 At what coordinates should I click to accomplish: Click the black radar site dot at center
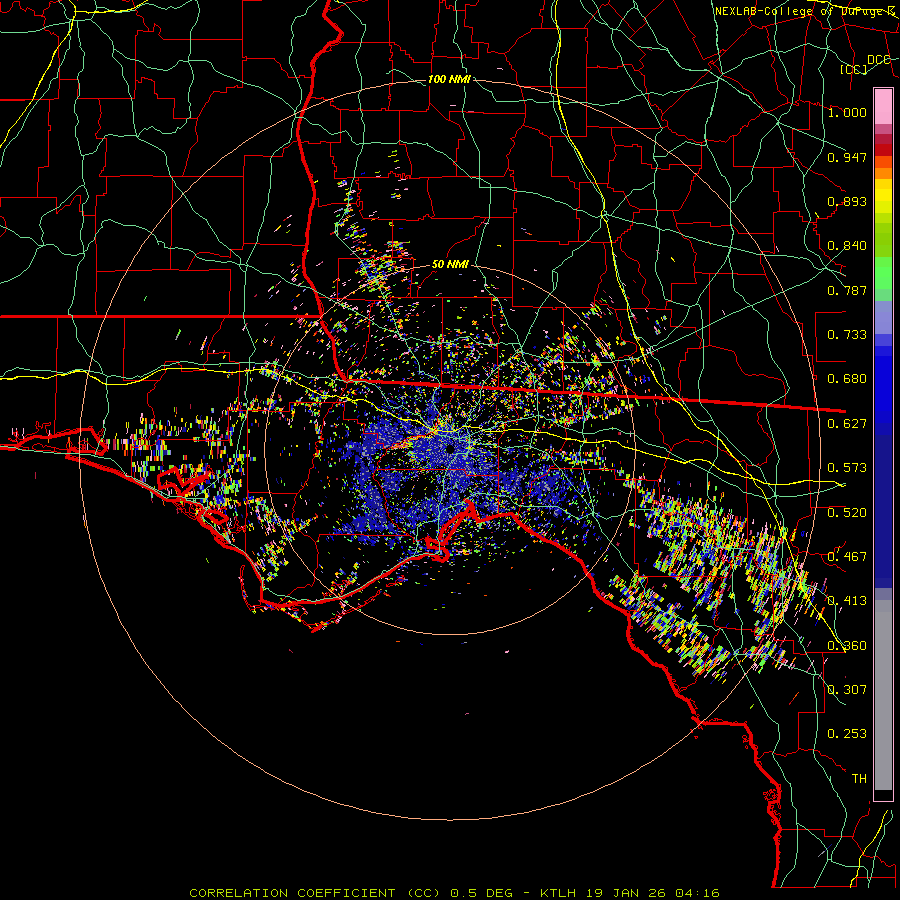(450, 448)
